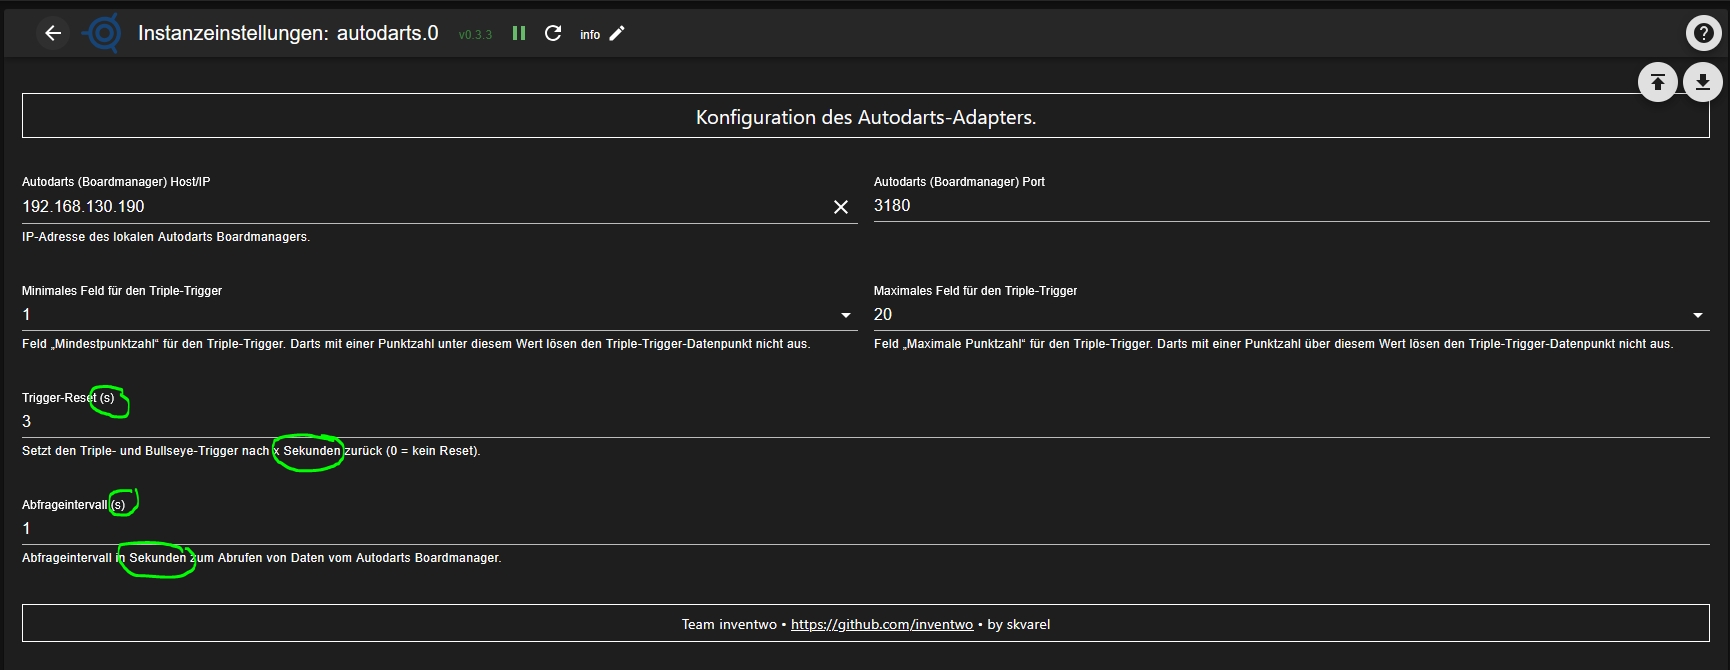Click the info log level text

click(x=590, y=35)
